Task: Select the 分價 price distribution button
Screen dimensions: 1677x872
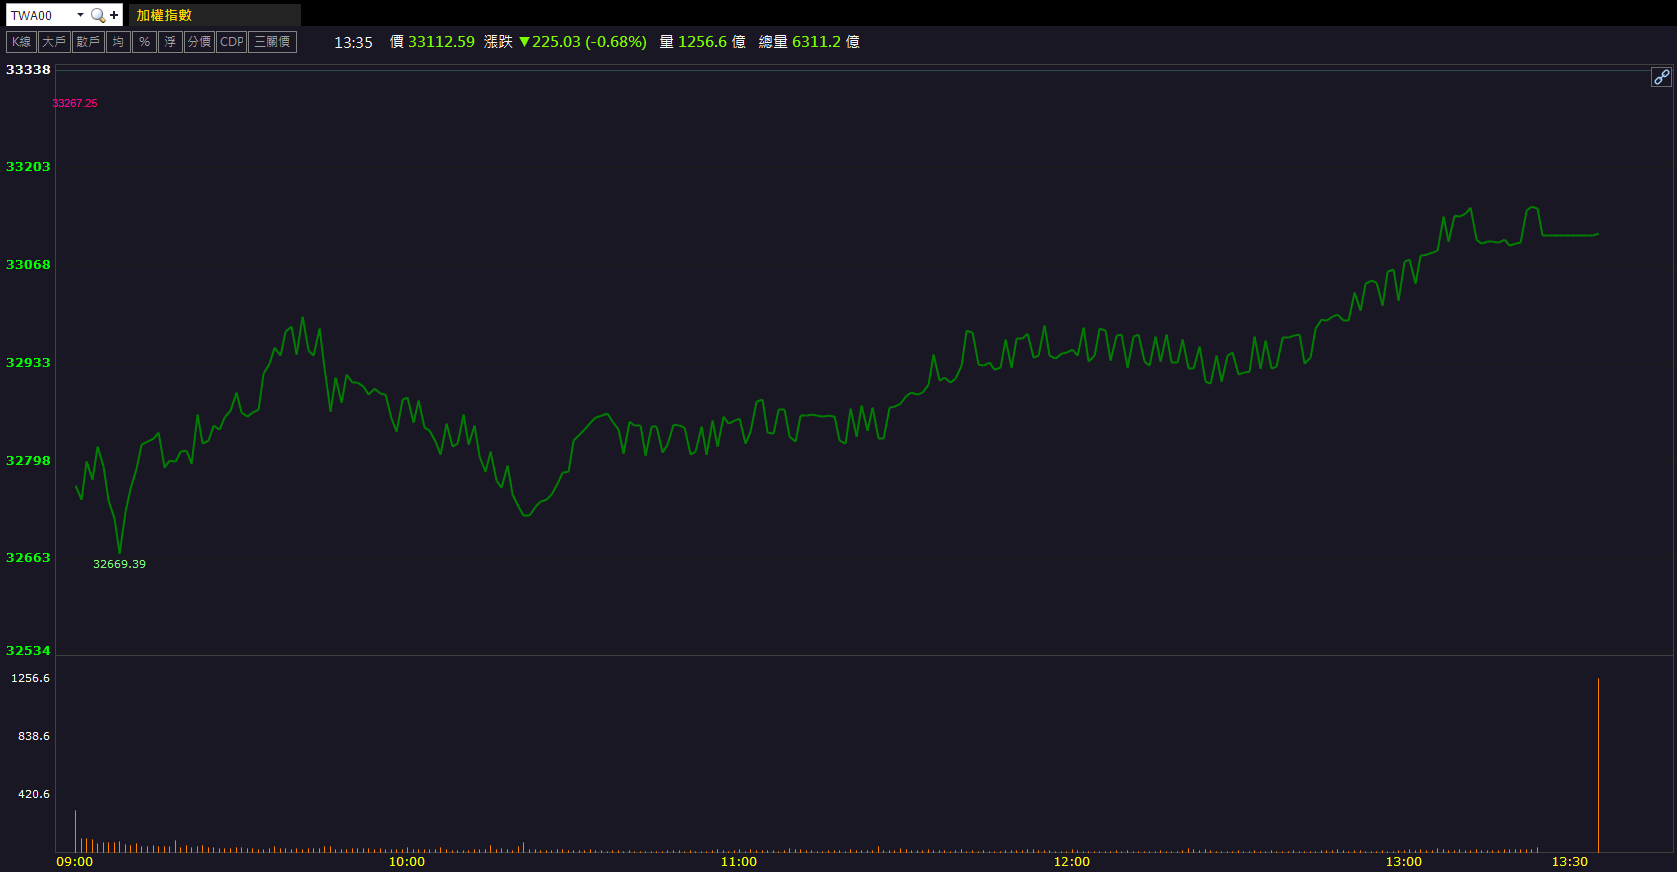Action: (199, 42)
